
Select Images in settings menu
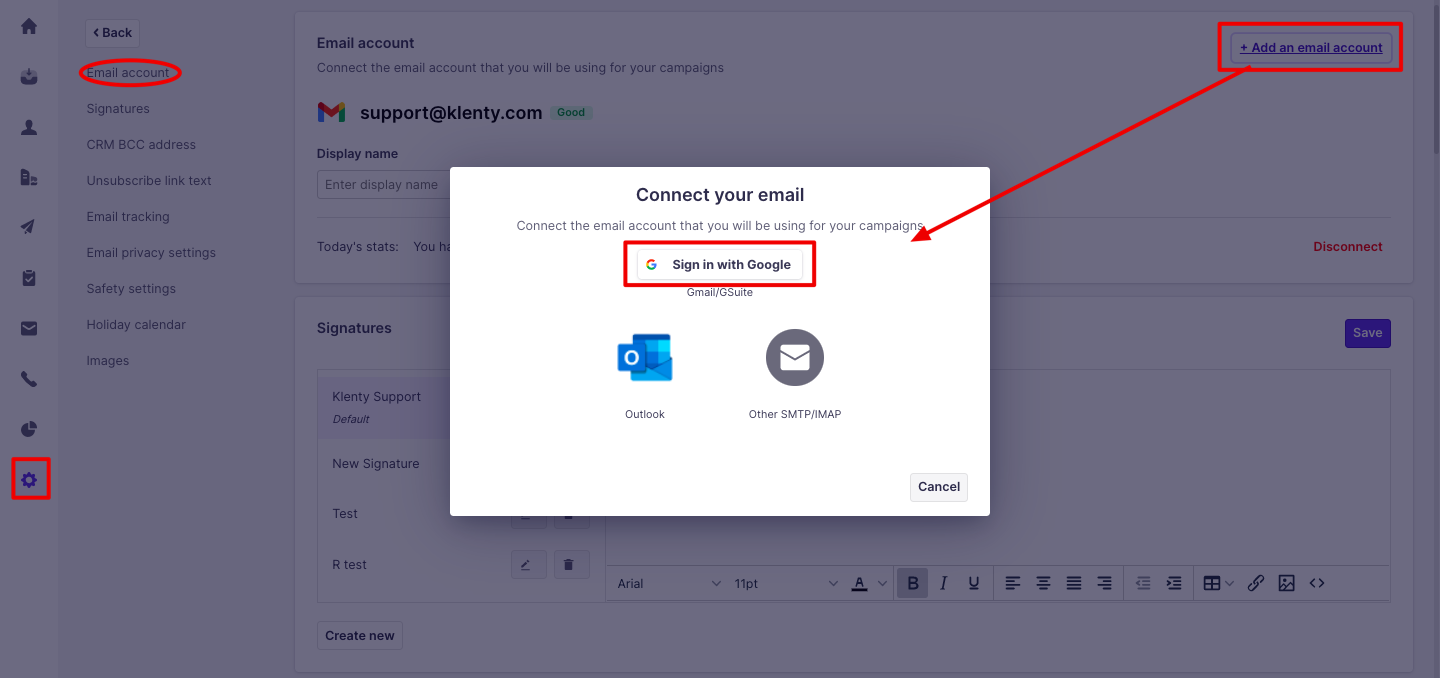pos(108,361)
